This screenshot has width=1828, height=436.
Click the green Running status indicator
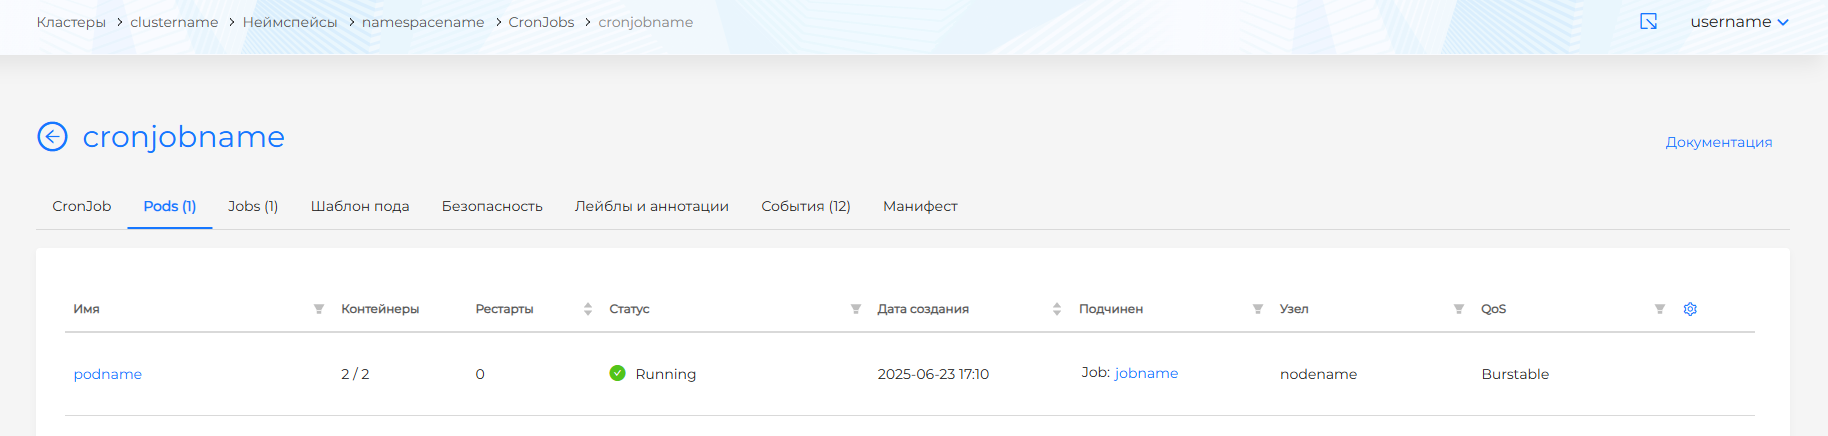617,373
